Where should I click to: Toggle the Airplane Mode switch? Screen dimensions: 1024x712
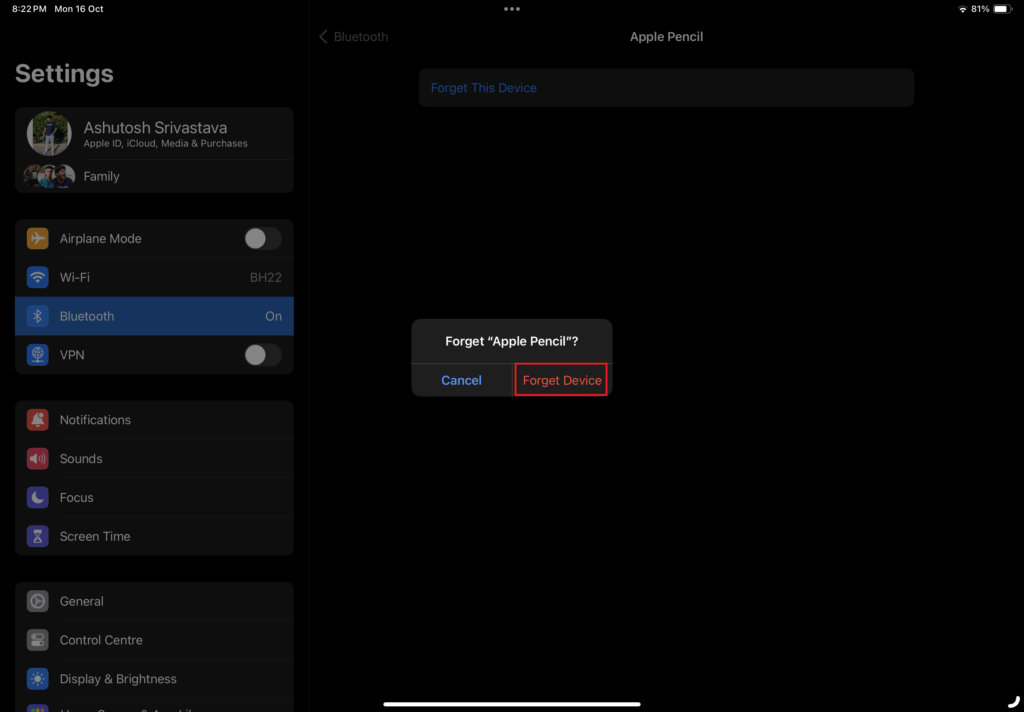click(263, 238)
